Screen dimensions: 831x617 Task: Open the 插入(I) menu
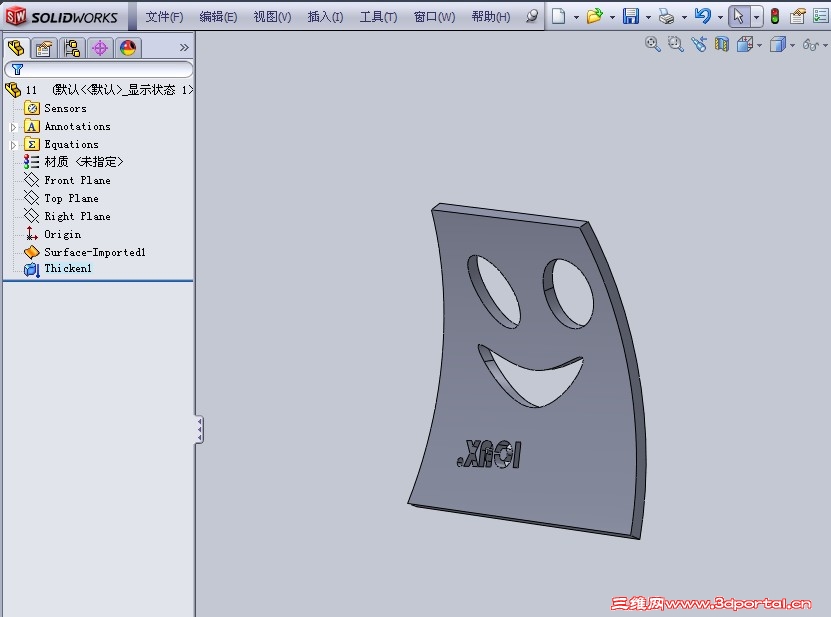(x=325, y=17)
